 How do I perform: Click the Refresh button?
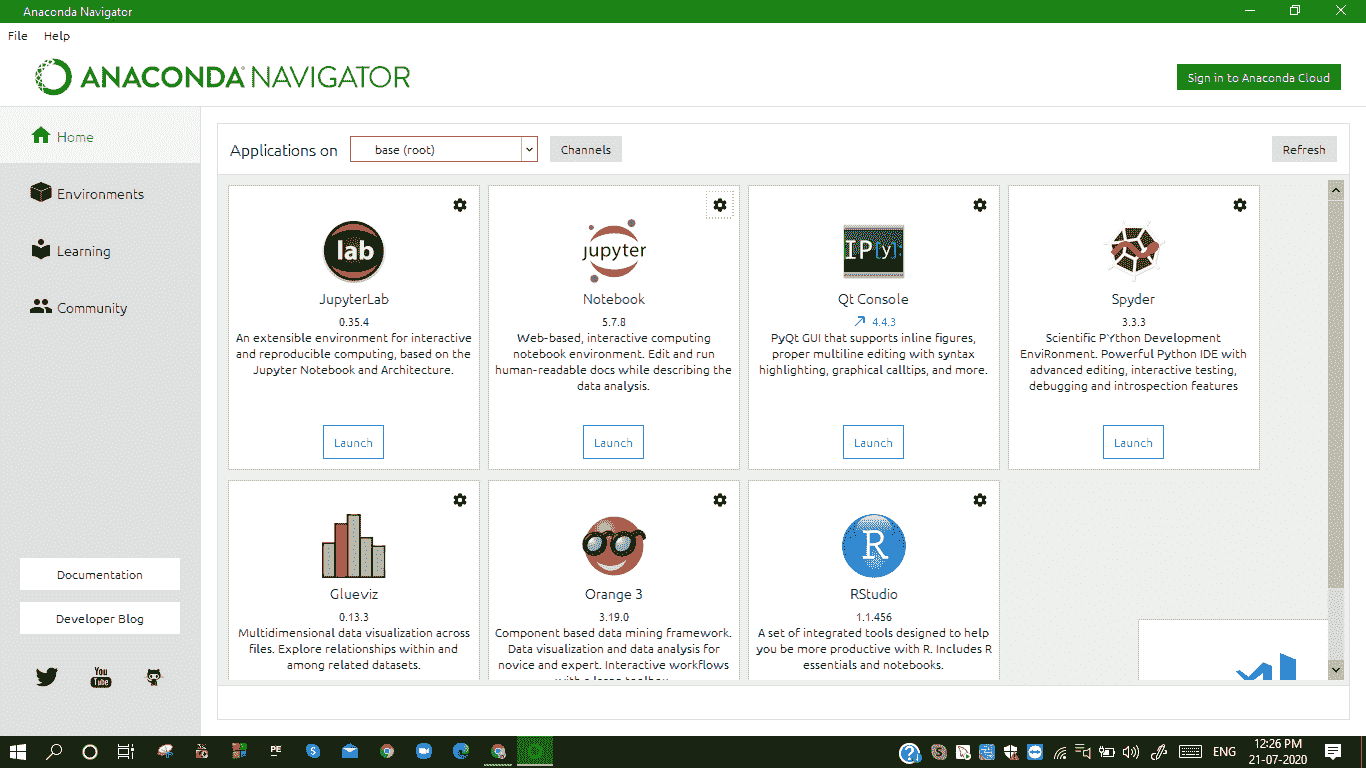point(1303,150)
